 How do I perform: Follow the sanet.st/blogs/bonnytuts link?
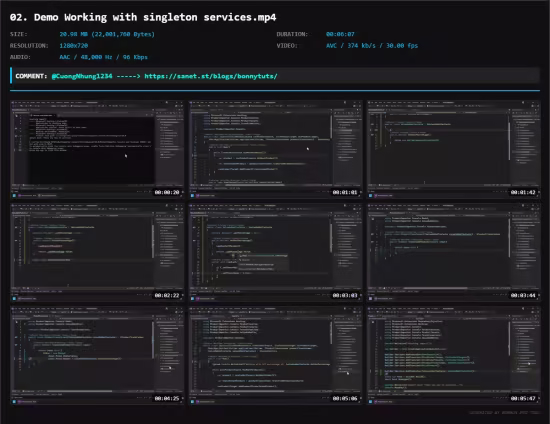coord(211,76)
